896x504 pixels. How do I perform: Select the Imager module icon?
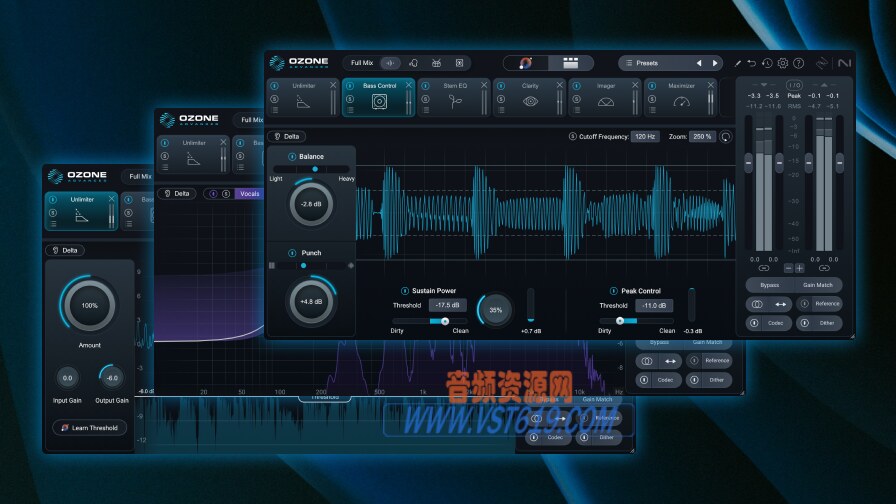606,102
